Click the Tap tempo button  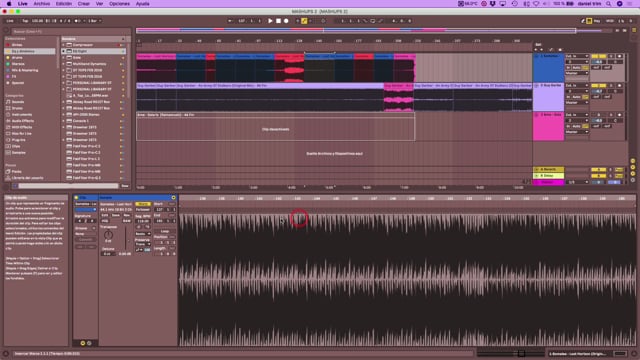25,21
